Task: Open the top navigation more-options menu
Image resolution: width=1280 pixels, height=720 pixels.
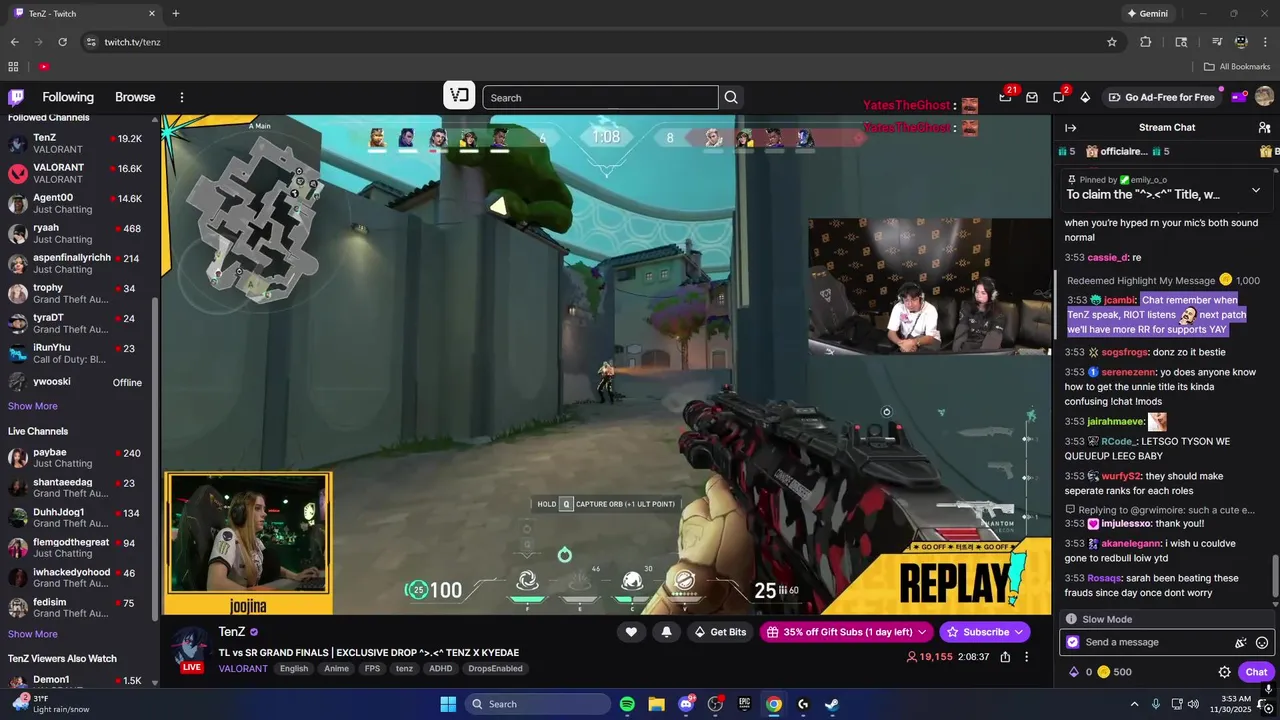Action: tap(182, 97)
